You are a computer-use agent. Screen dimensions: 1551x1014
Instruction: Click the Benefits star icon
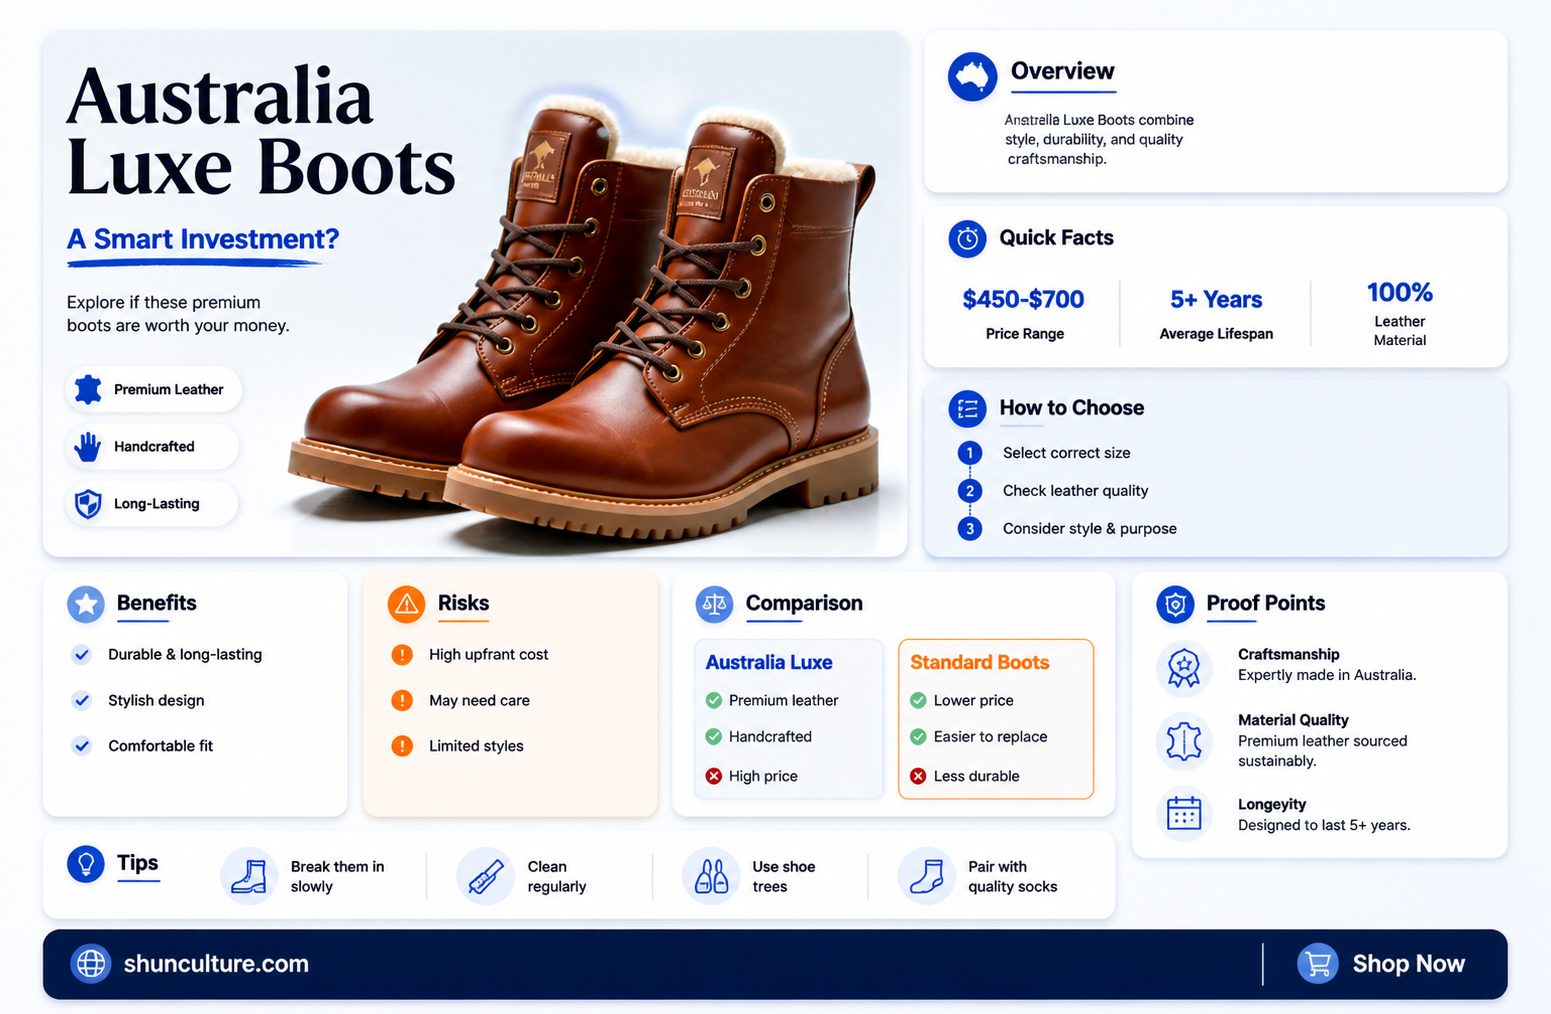(x=86, y=604)
